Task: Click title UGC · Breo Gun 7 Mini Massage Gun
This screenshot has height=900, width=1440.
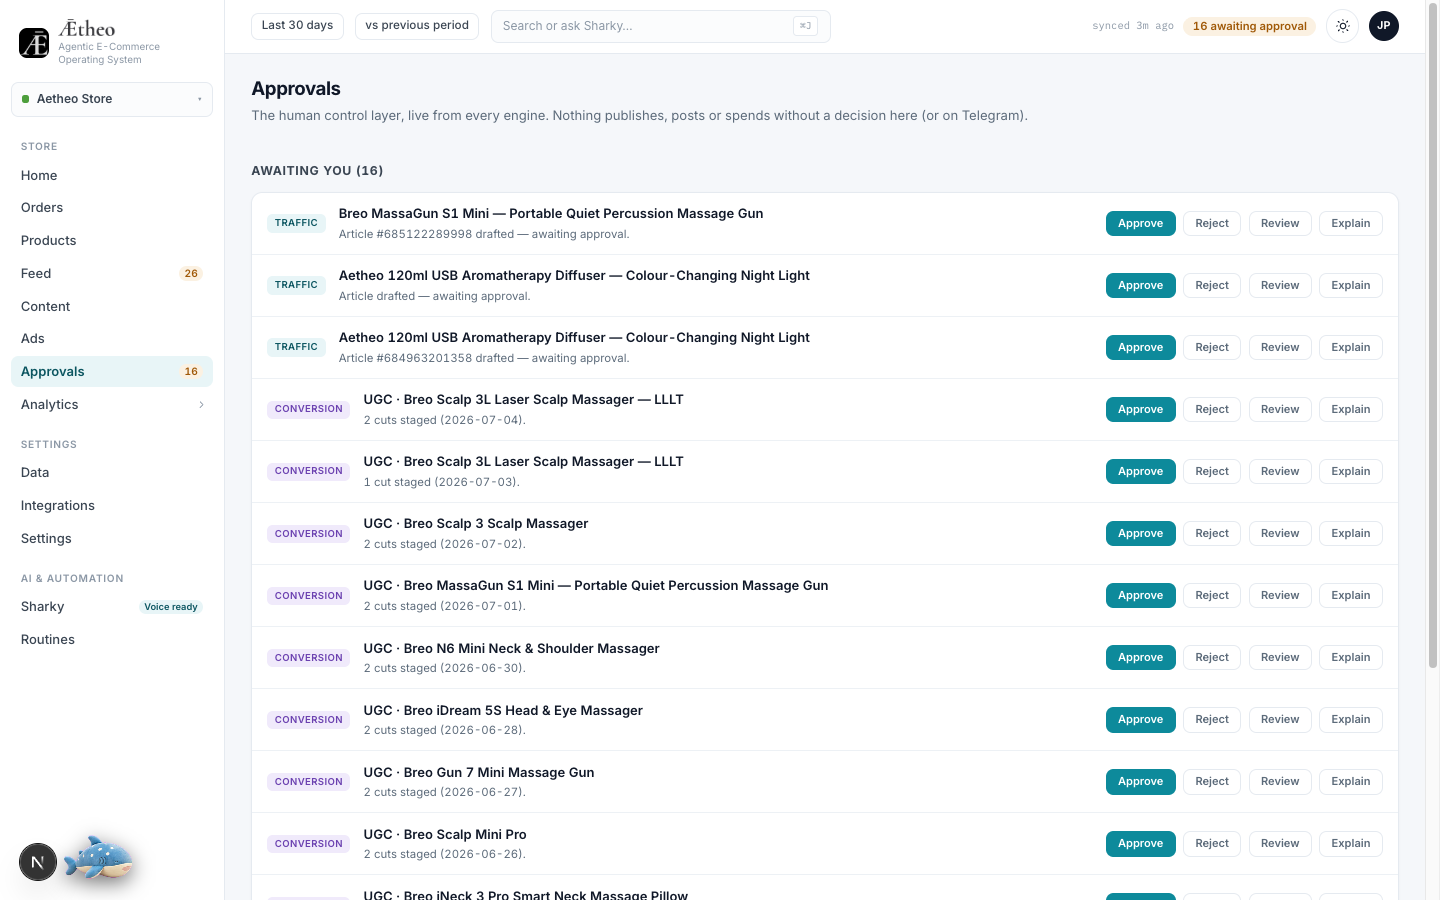Action: pyautogui.click(x=479, y=773)
